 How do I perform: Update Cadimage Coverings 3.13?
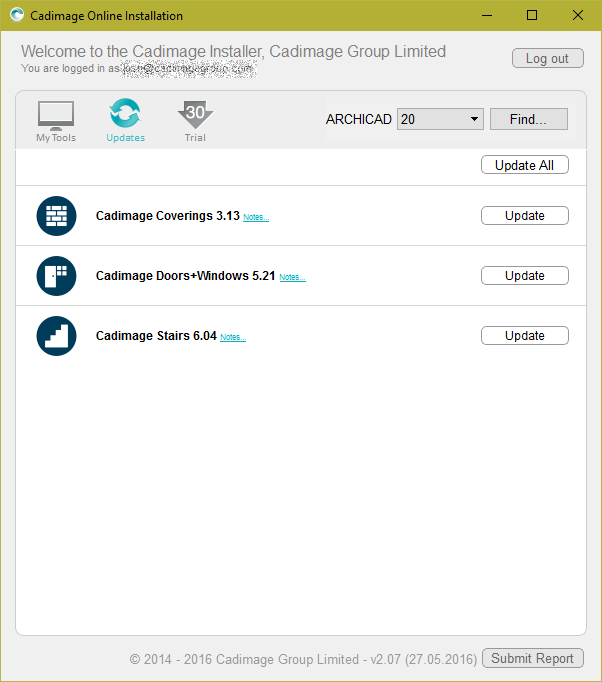[x=524, y=216]
